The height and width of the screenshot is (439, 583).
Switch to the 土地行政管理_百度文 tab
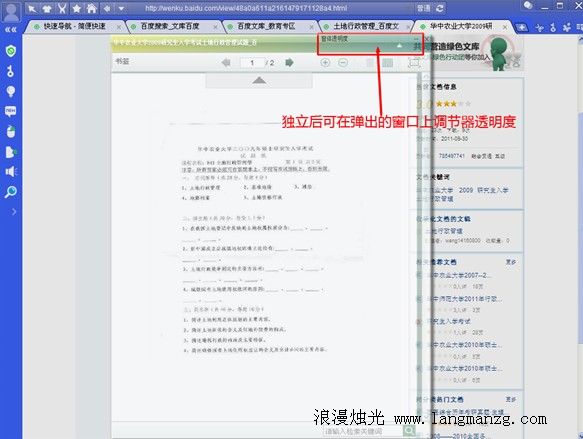(366, 26)
